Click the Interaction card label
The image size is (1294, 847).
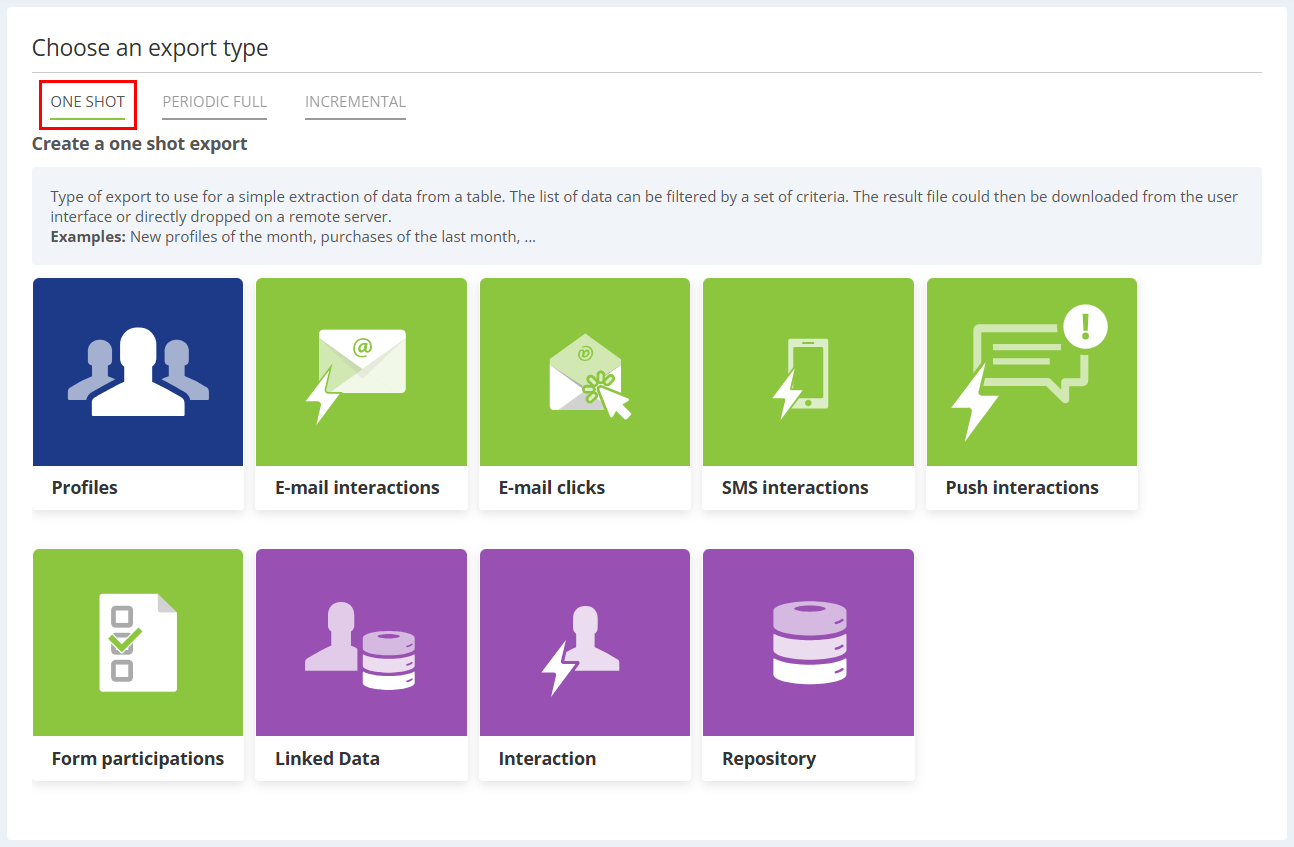click(547, 759)
